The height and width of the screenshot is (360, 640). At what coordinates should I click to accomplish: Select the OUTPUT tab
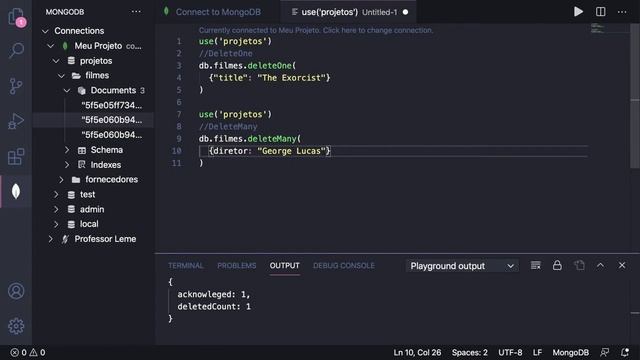pyautogui.click(x=284, y=266)
